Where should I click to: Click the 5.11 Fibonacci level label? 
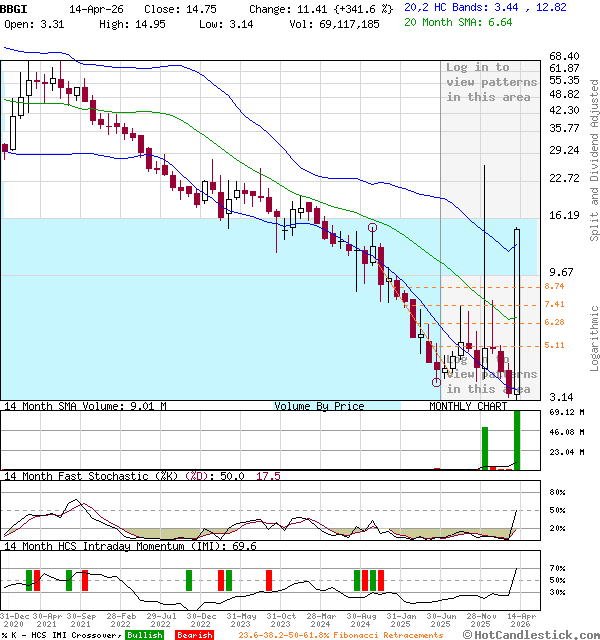tap(554, 345)
